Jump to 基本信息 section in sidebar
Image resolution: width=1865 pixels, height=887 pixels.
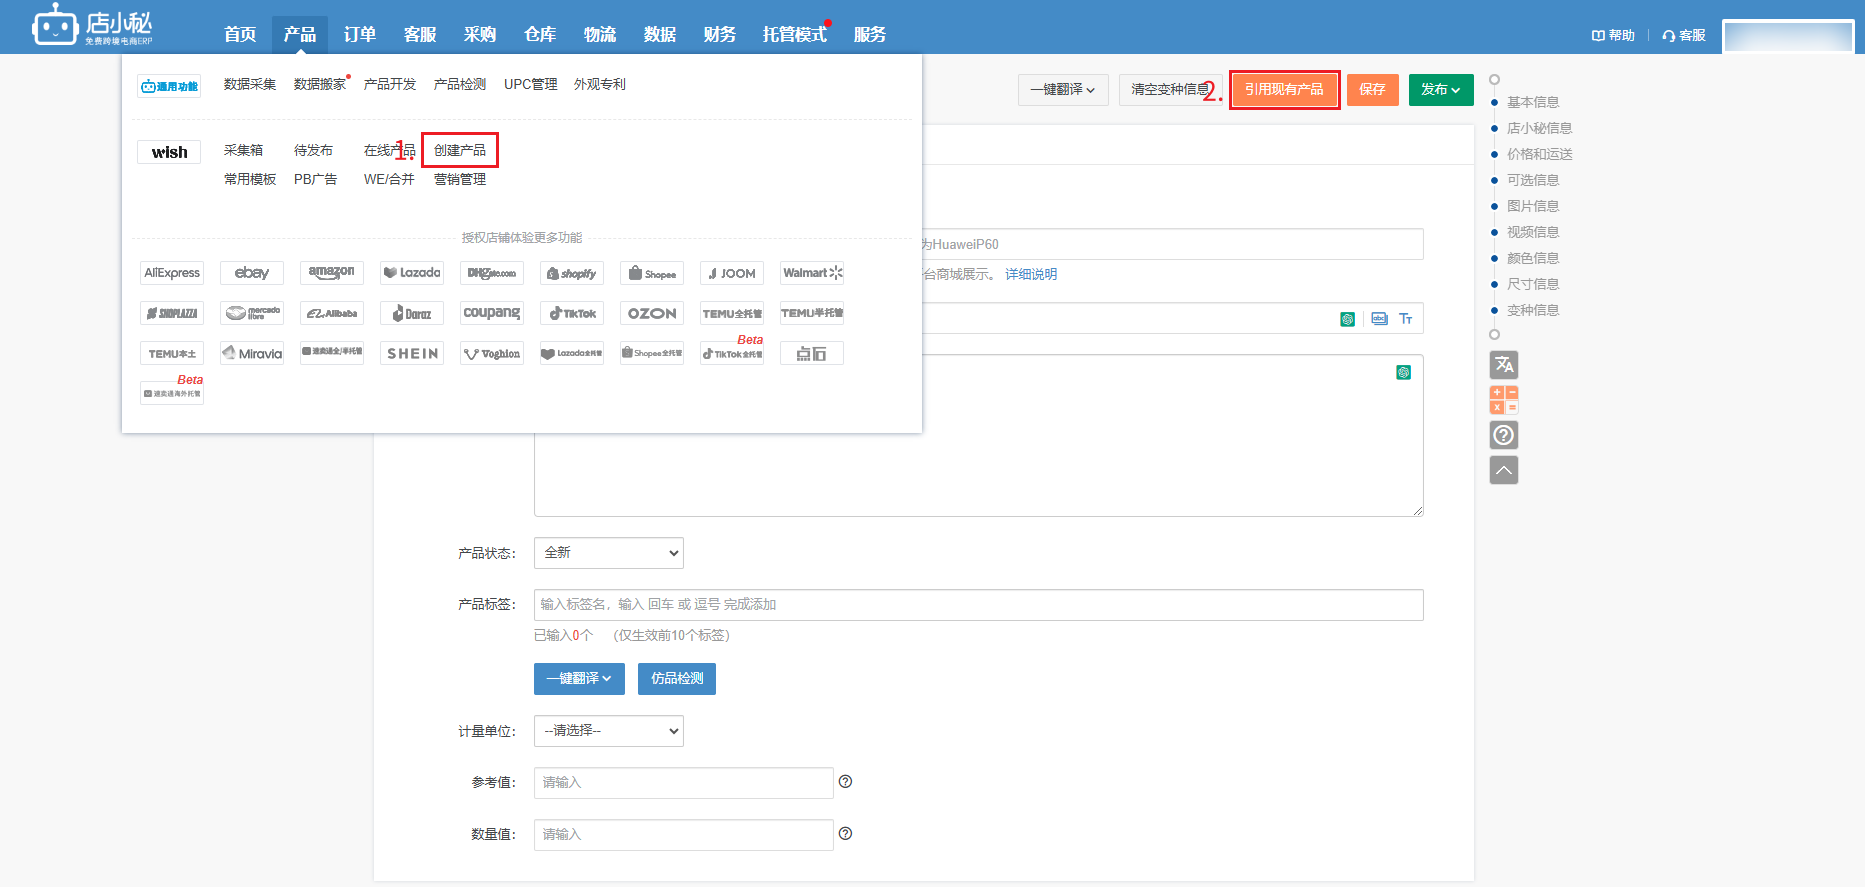(x=1533, y=102)
